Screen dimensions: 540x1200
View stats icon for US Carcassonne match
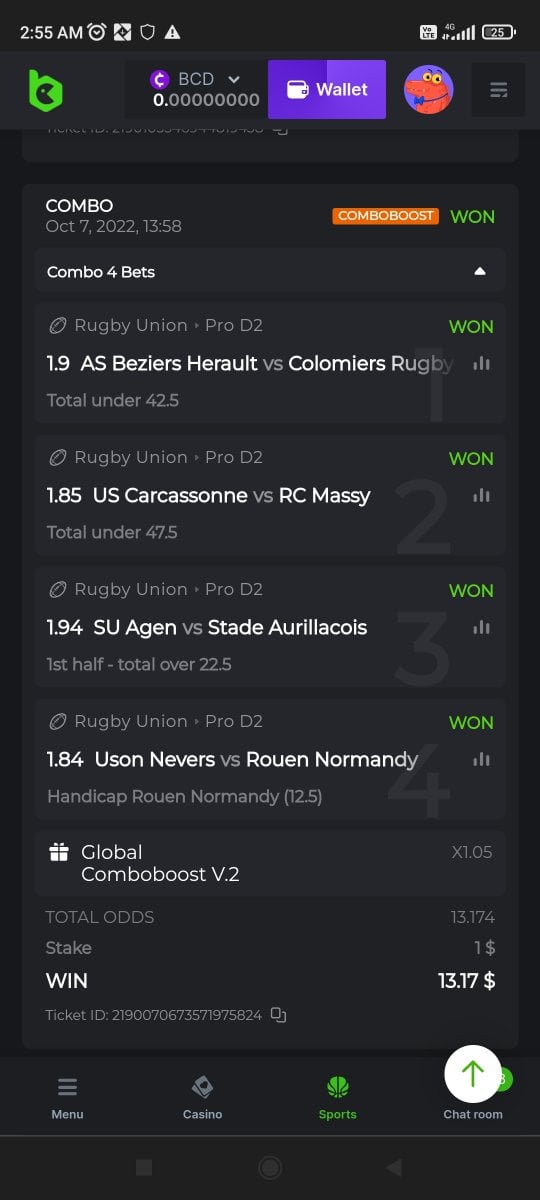coord(482,495)
